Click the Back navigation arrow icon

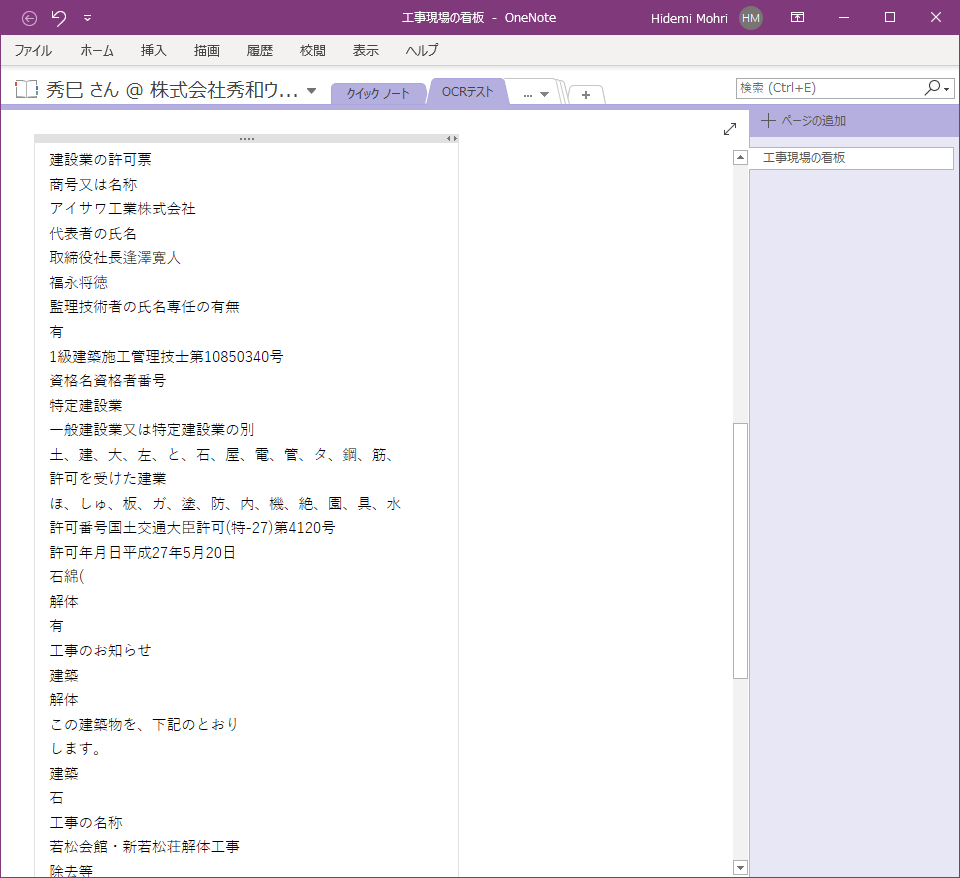[29, 18]
